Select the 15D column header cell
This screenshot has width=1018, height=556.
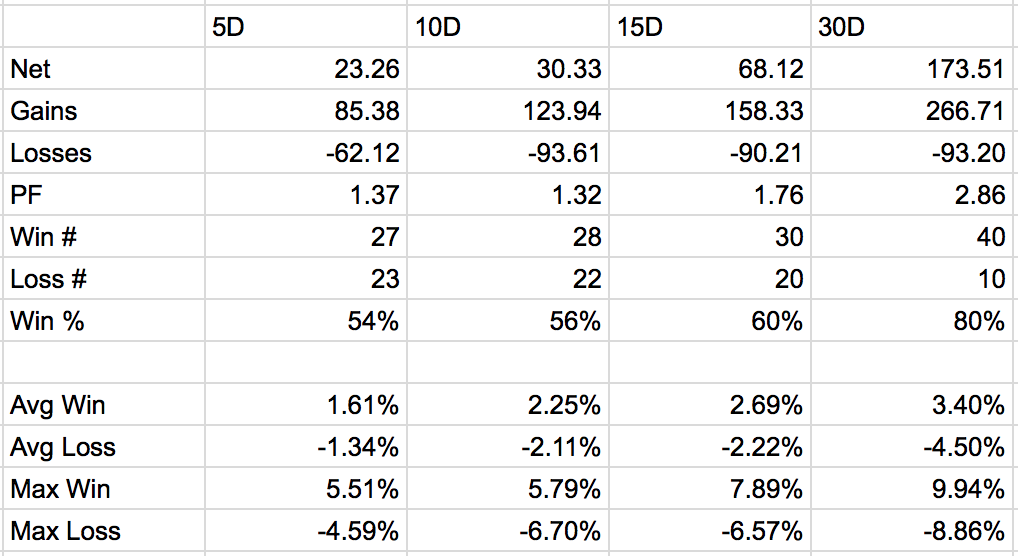pyautogui.click(x=710, y=27)
